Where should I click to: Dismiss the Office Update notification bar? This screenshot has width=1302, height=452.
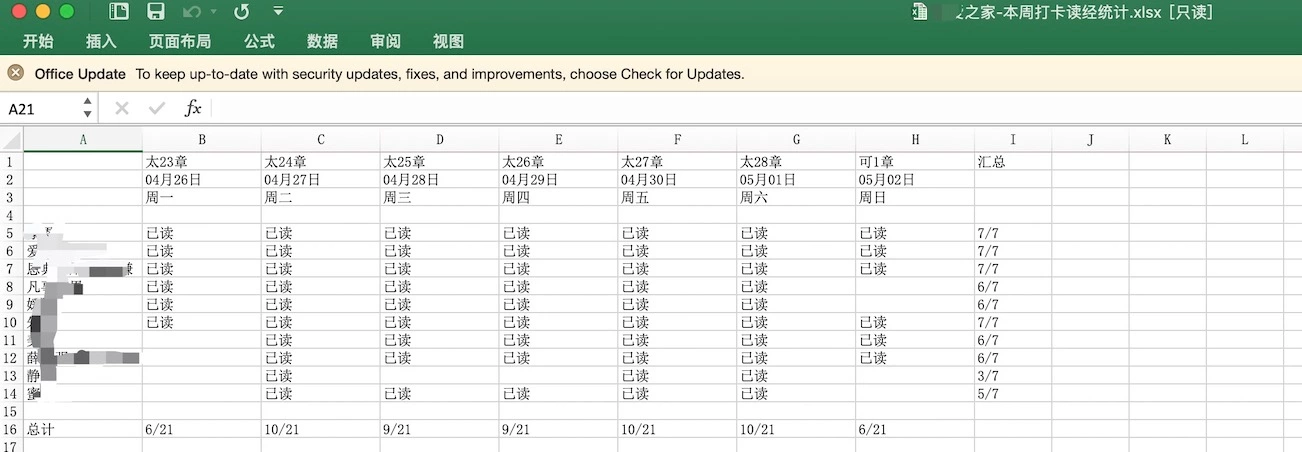[16, 73]
